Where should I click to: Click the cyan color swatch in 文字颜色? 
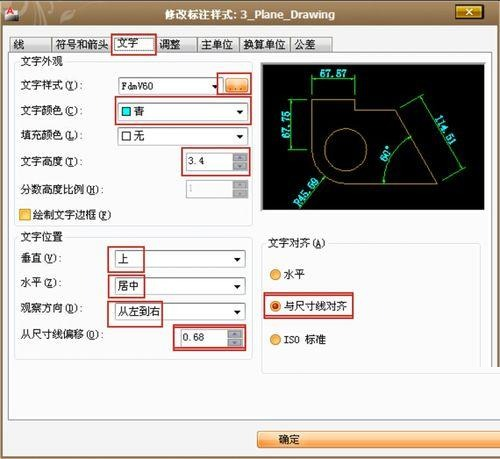pos(126,111)
